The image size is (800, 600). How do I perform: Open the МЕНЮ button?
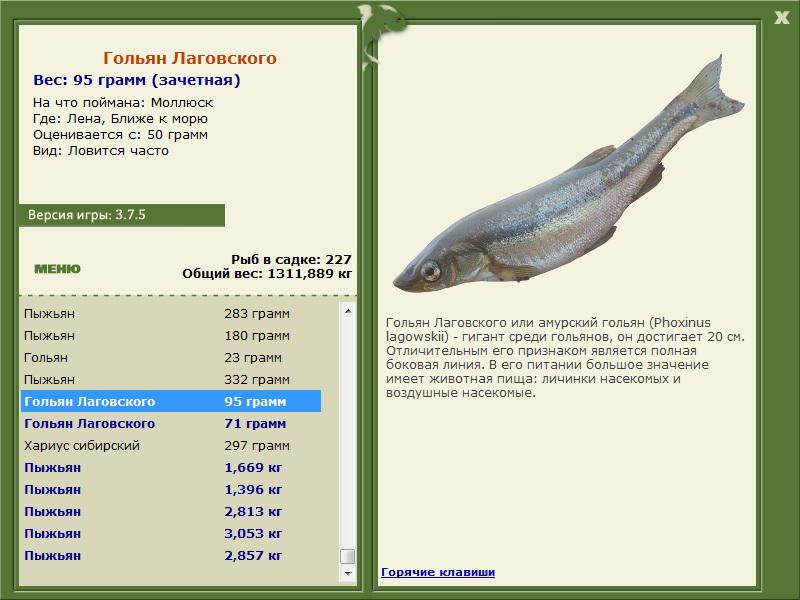57,269
